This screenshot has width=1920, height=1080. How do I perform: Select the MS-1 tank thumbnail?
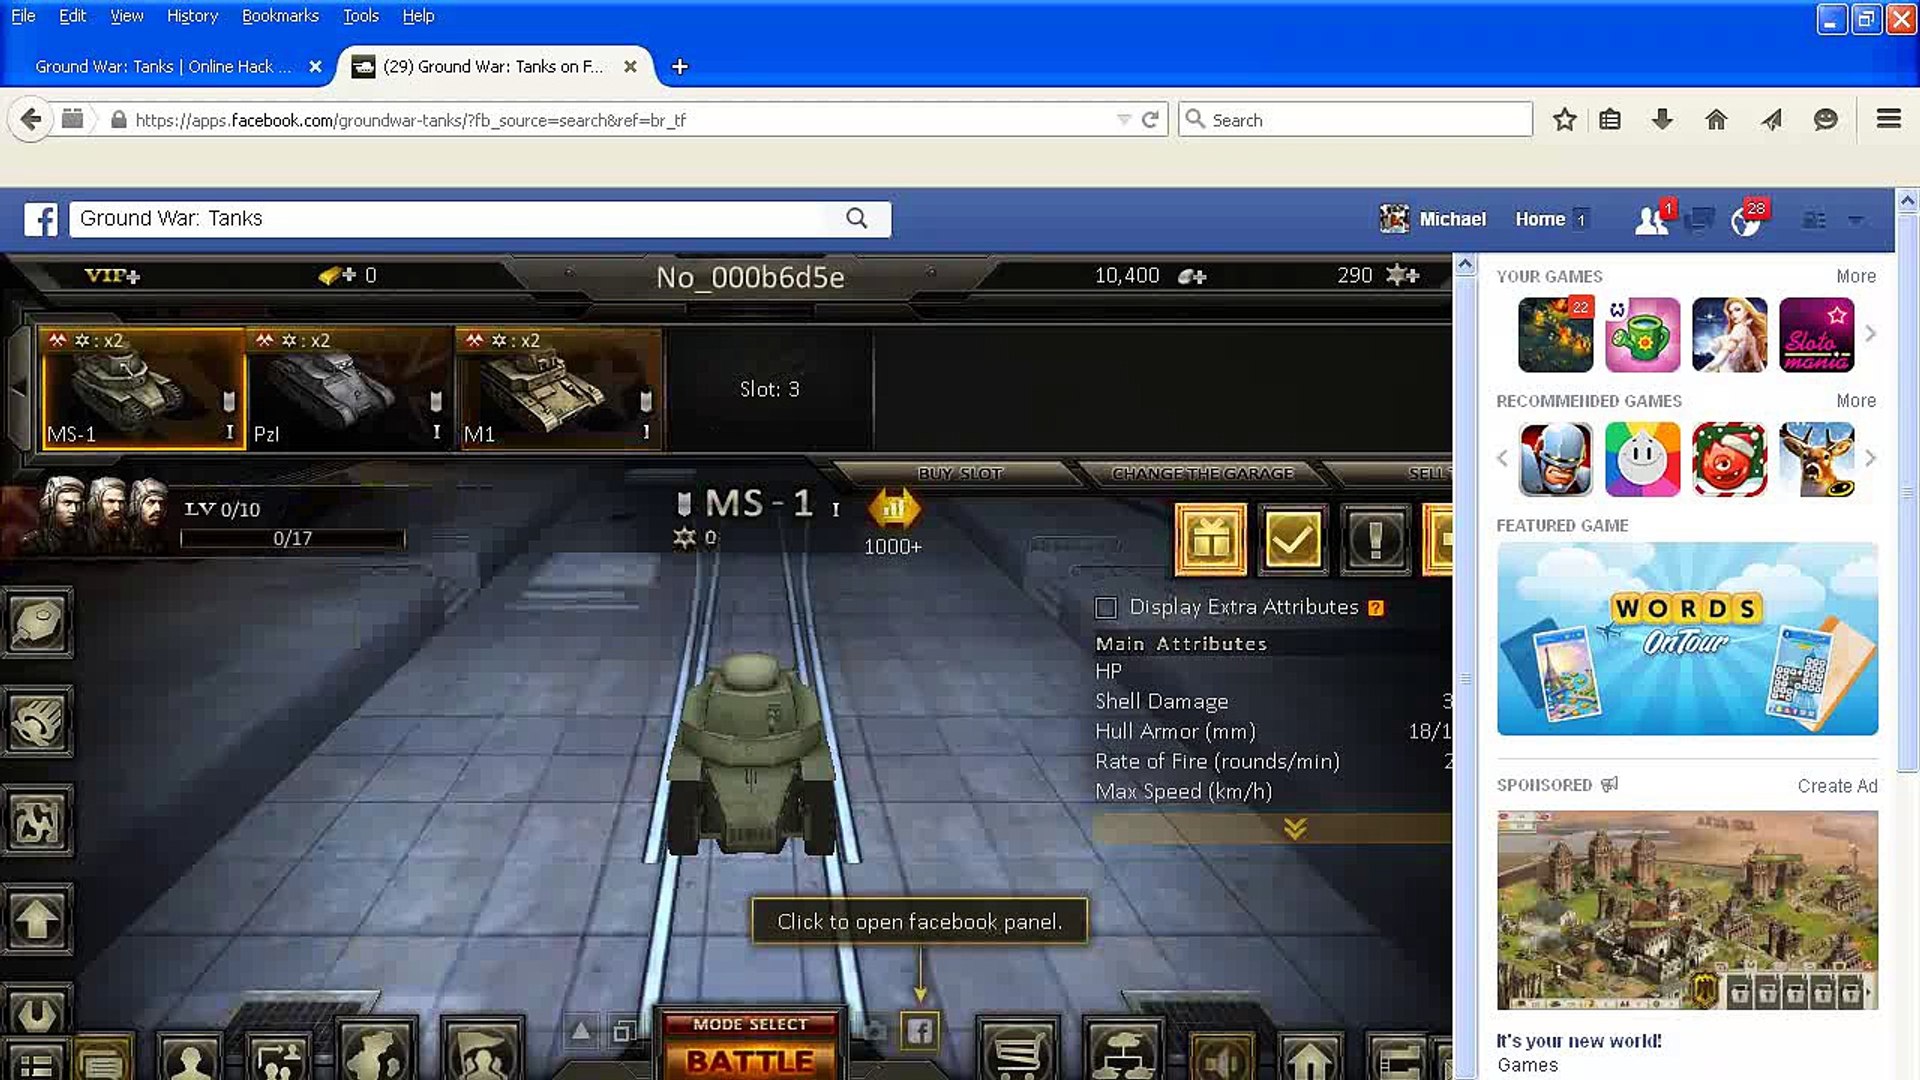[143, 388]
